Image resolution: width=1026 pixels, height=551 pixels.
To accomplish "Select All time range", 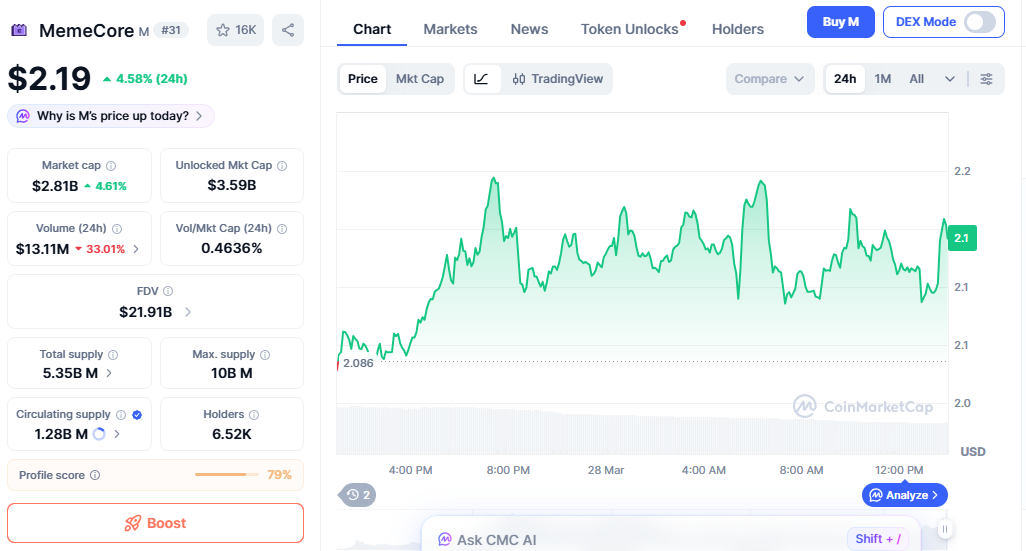I will click(917, 79).
